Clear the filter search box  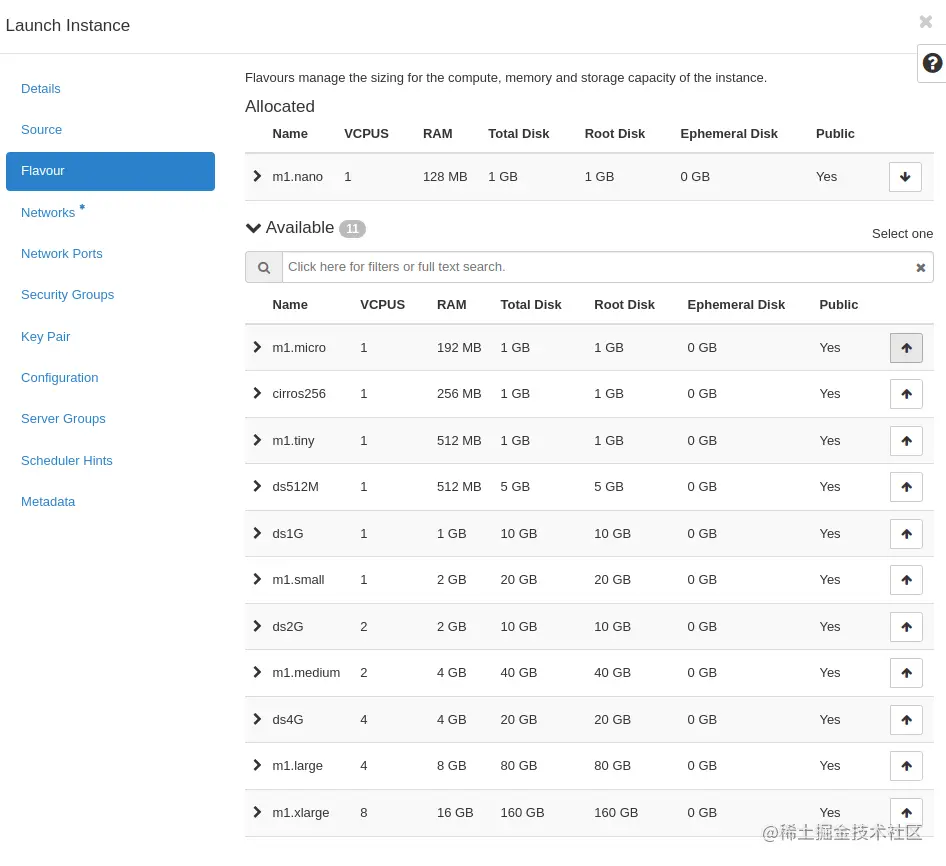tap(921, 267)
